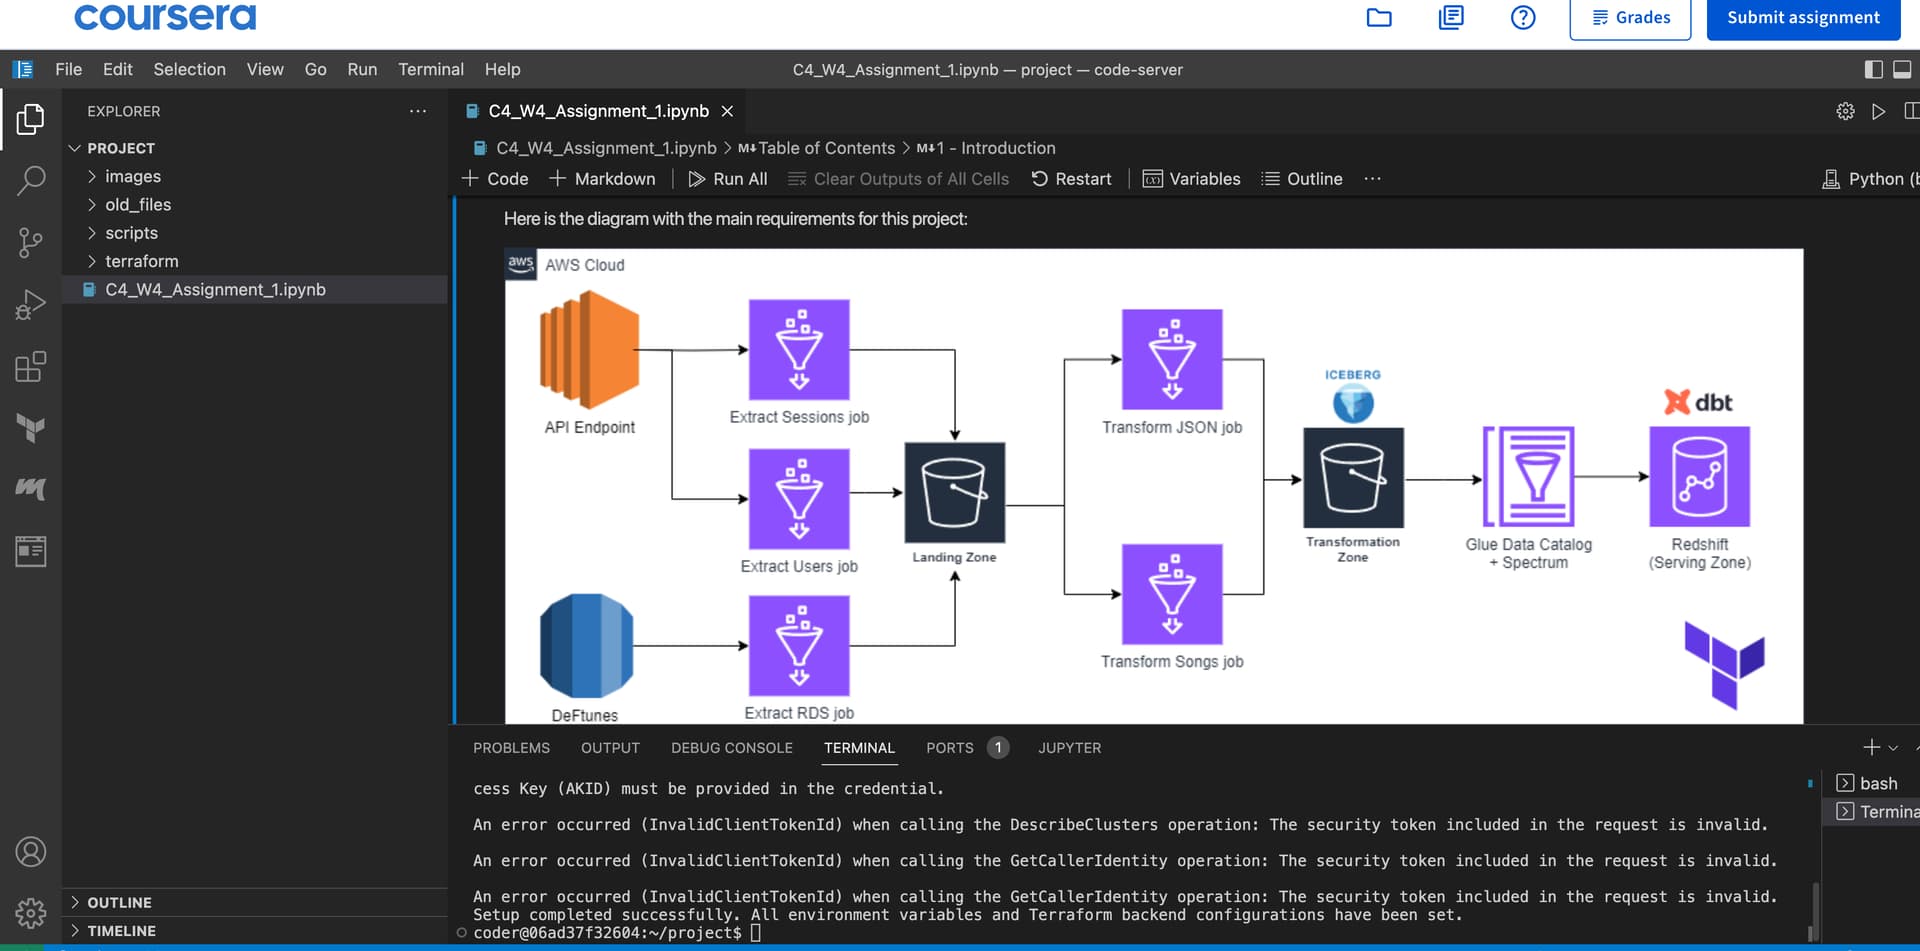Switch to the DEBUG CONSOLE tab

coord(732,748)
